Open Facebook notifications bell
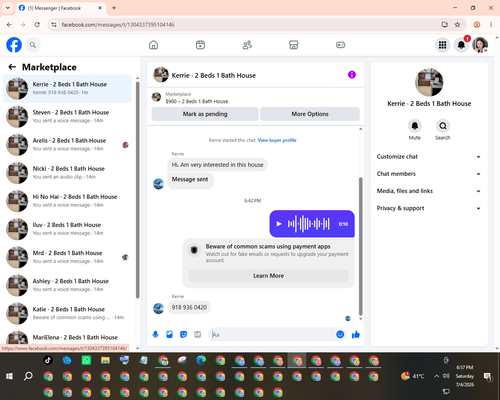500x400 pixels. (461, 45)
